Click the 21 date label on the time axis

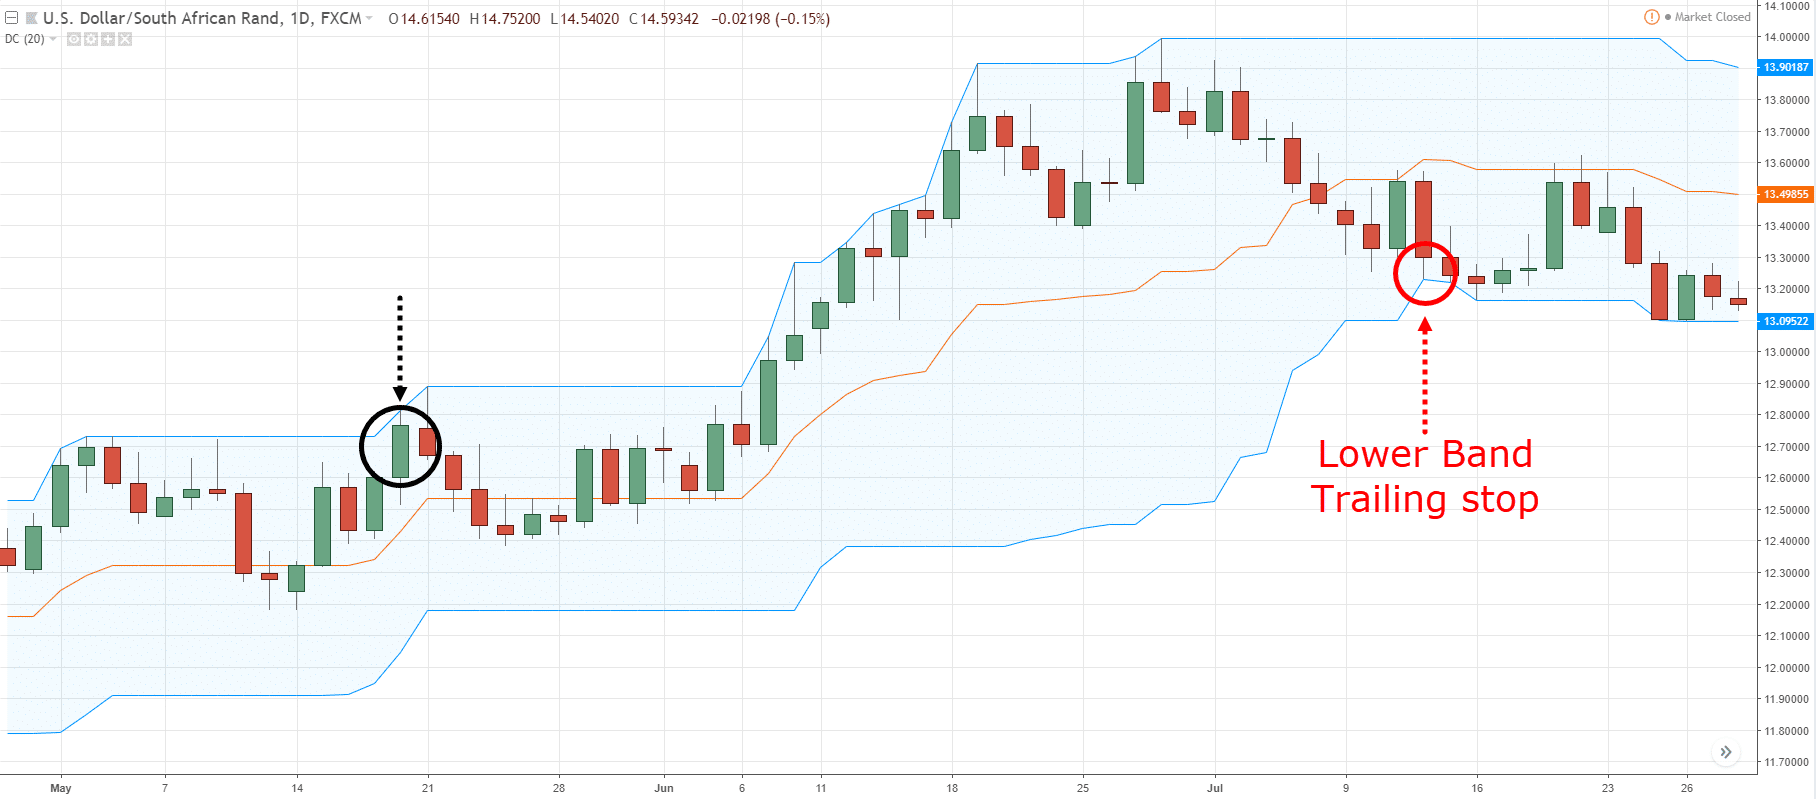pos(428,788)
